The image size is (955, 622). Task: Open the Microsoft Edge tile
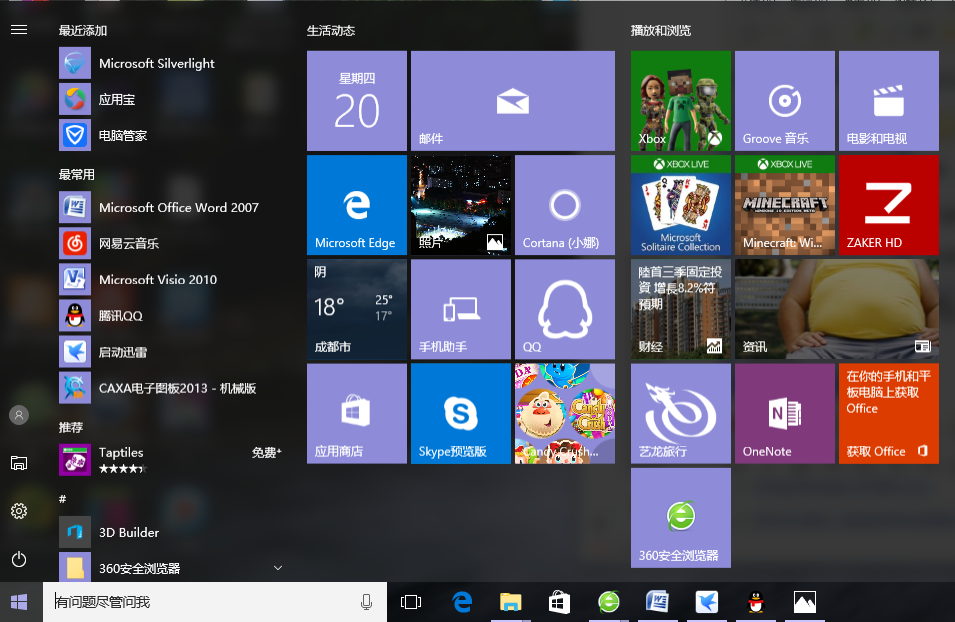pos(356,205)
